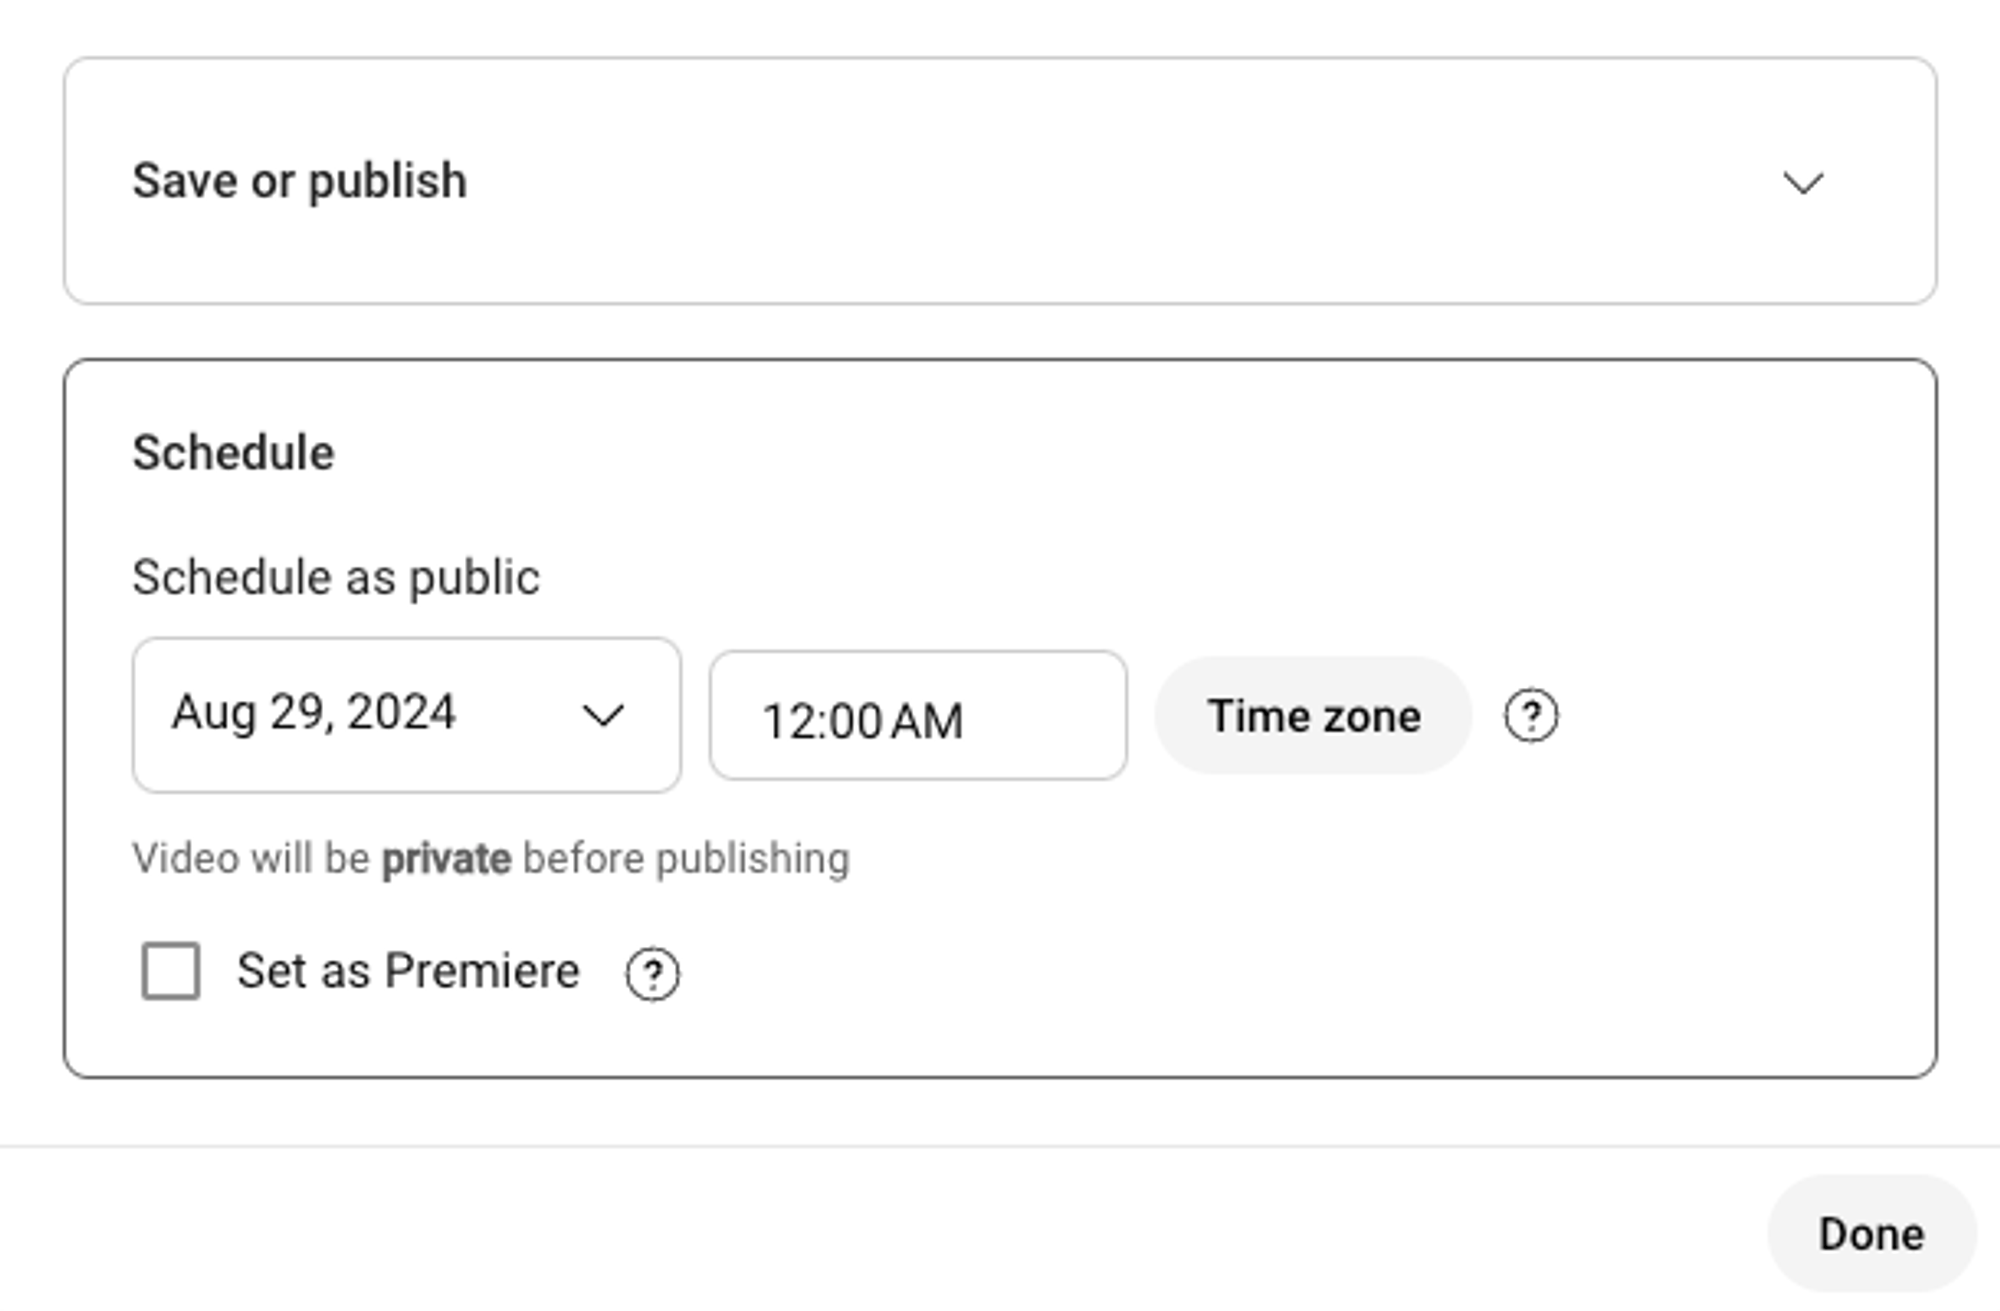The height and width of the screenshot is (1311, 2000).
Task: Open the Time zone selector button
Action: coord(1314,716)
